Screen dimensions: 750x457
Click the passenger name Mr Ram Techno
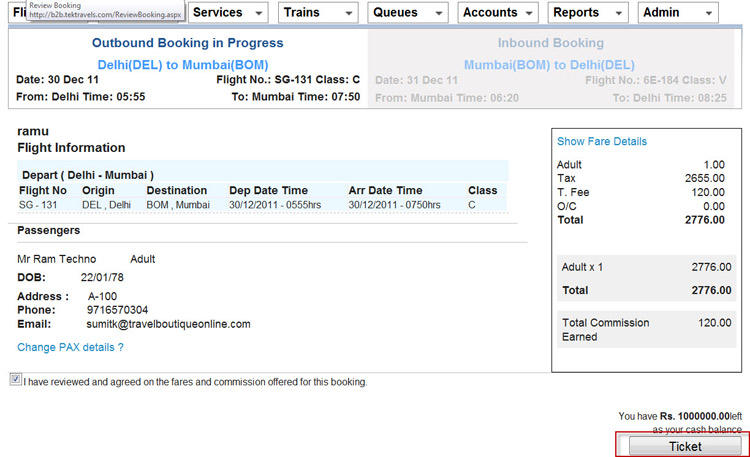57,259
